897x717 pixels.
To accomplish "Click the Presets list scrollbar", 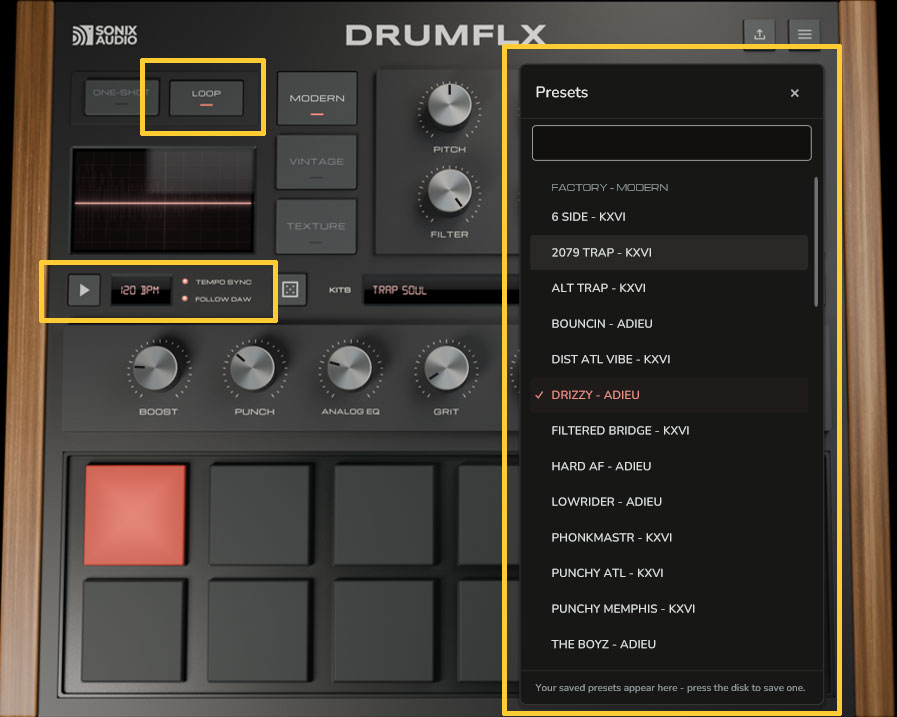I will (x=816, y=241).
